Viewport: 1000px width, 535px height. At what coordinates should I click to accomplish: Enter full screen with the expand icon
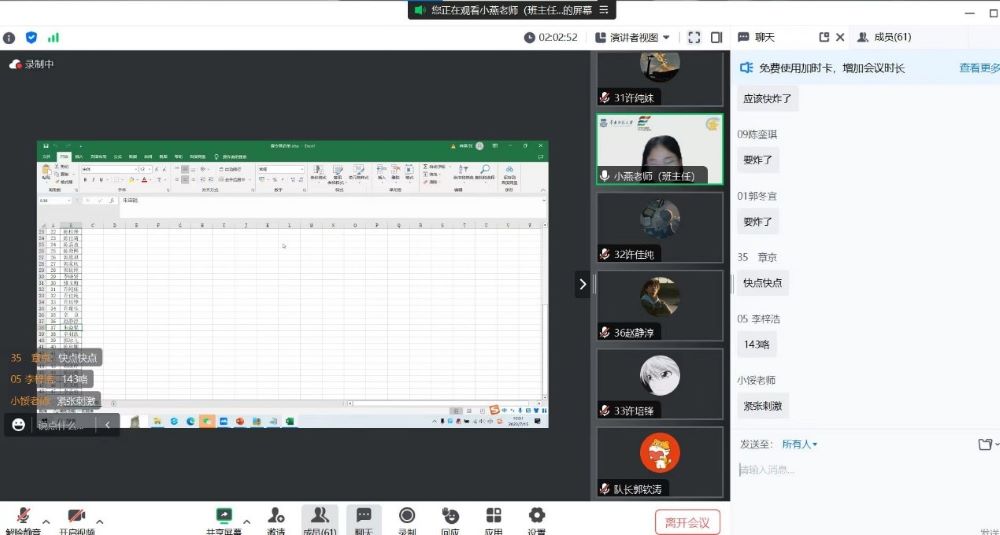click(x=694, y=37)
